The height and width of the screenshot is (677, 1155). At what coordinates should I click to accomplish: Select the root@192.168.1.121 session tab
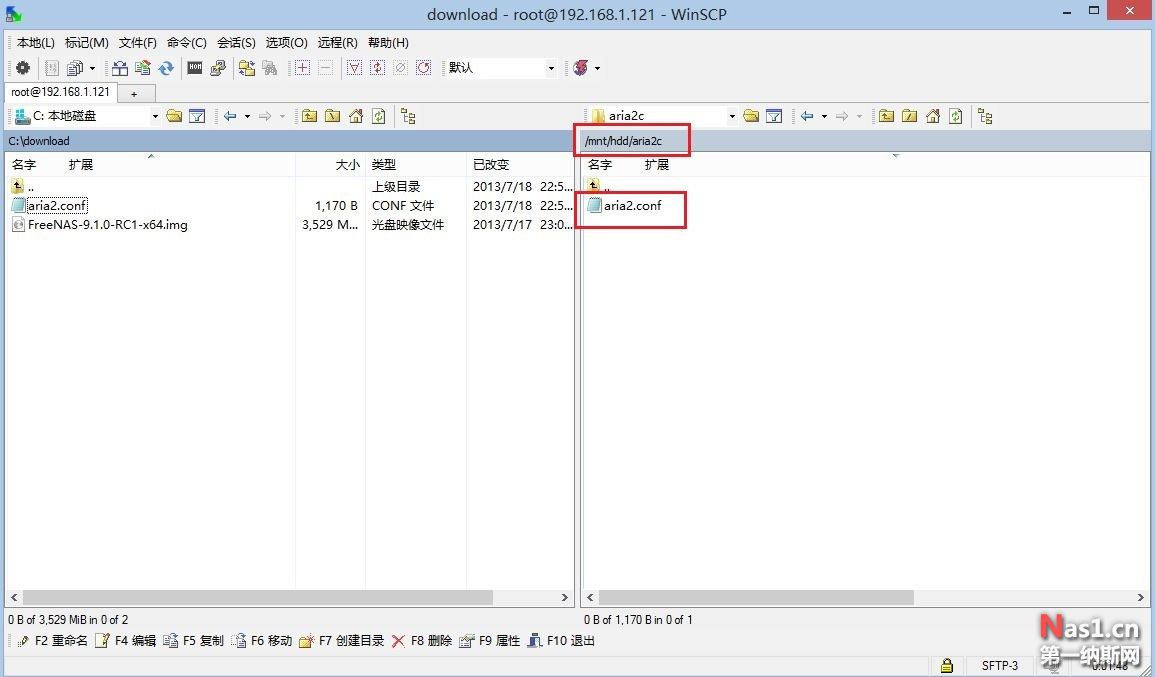point(60,92)
